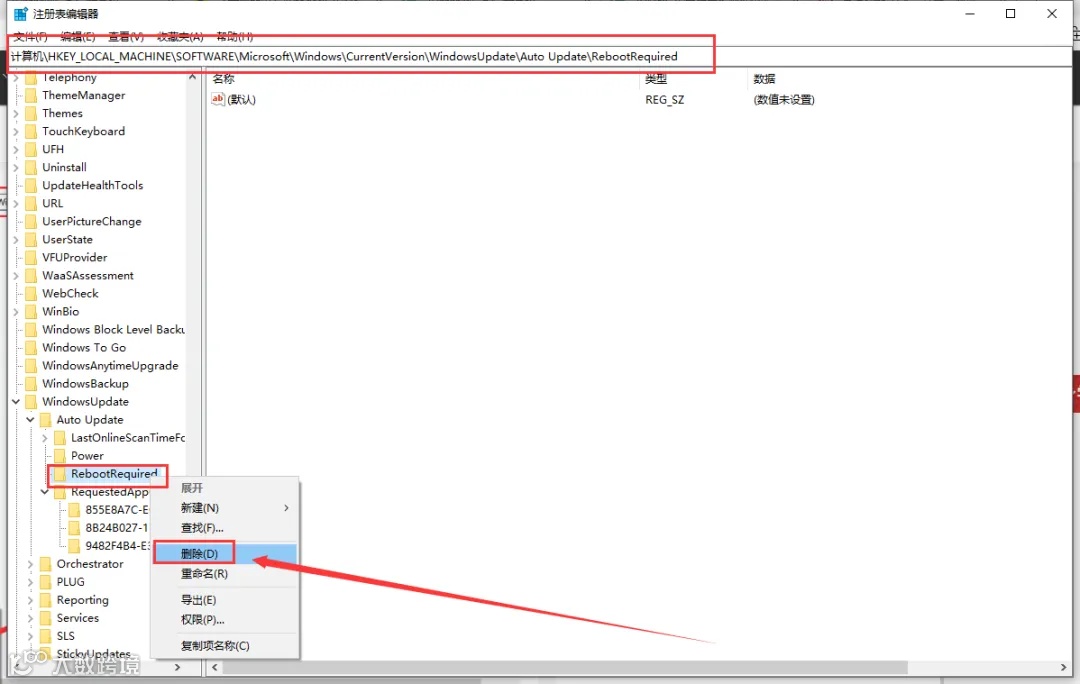Select the TouchKeyboard folder icon
This screenshot has height=684, width=1080.
30,131
